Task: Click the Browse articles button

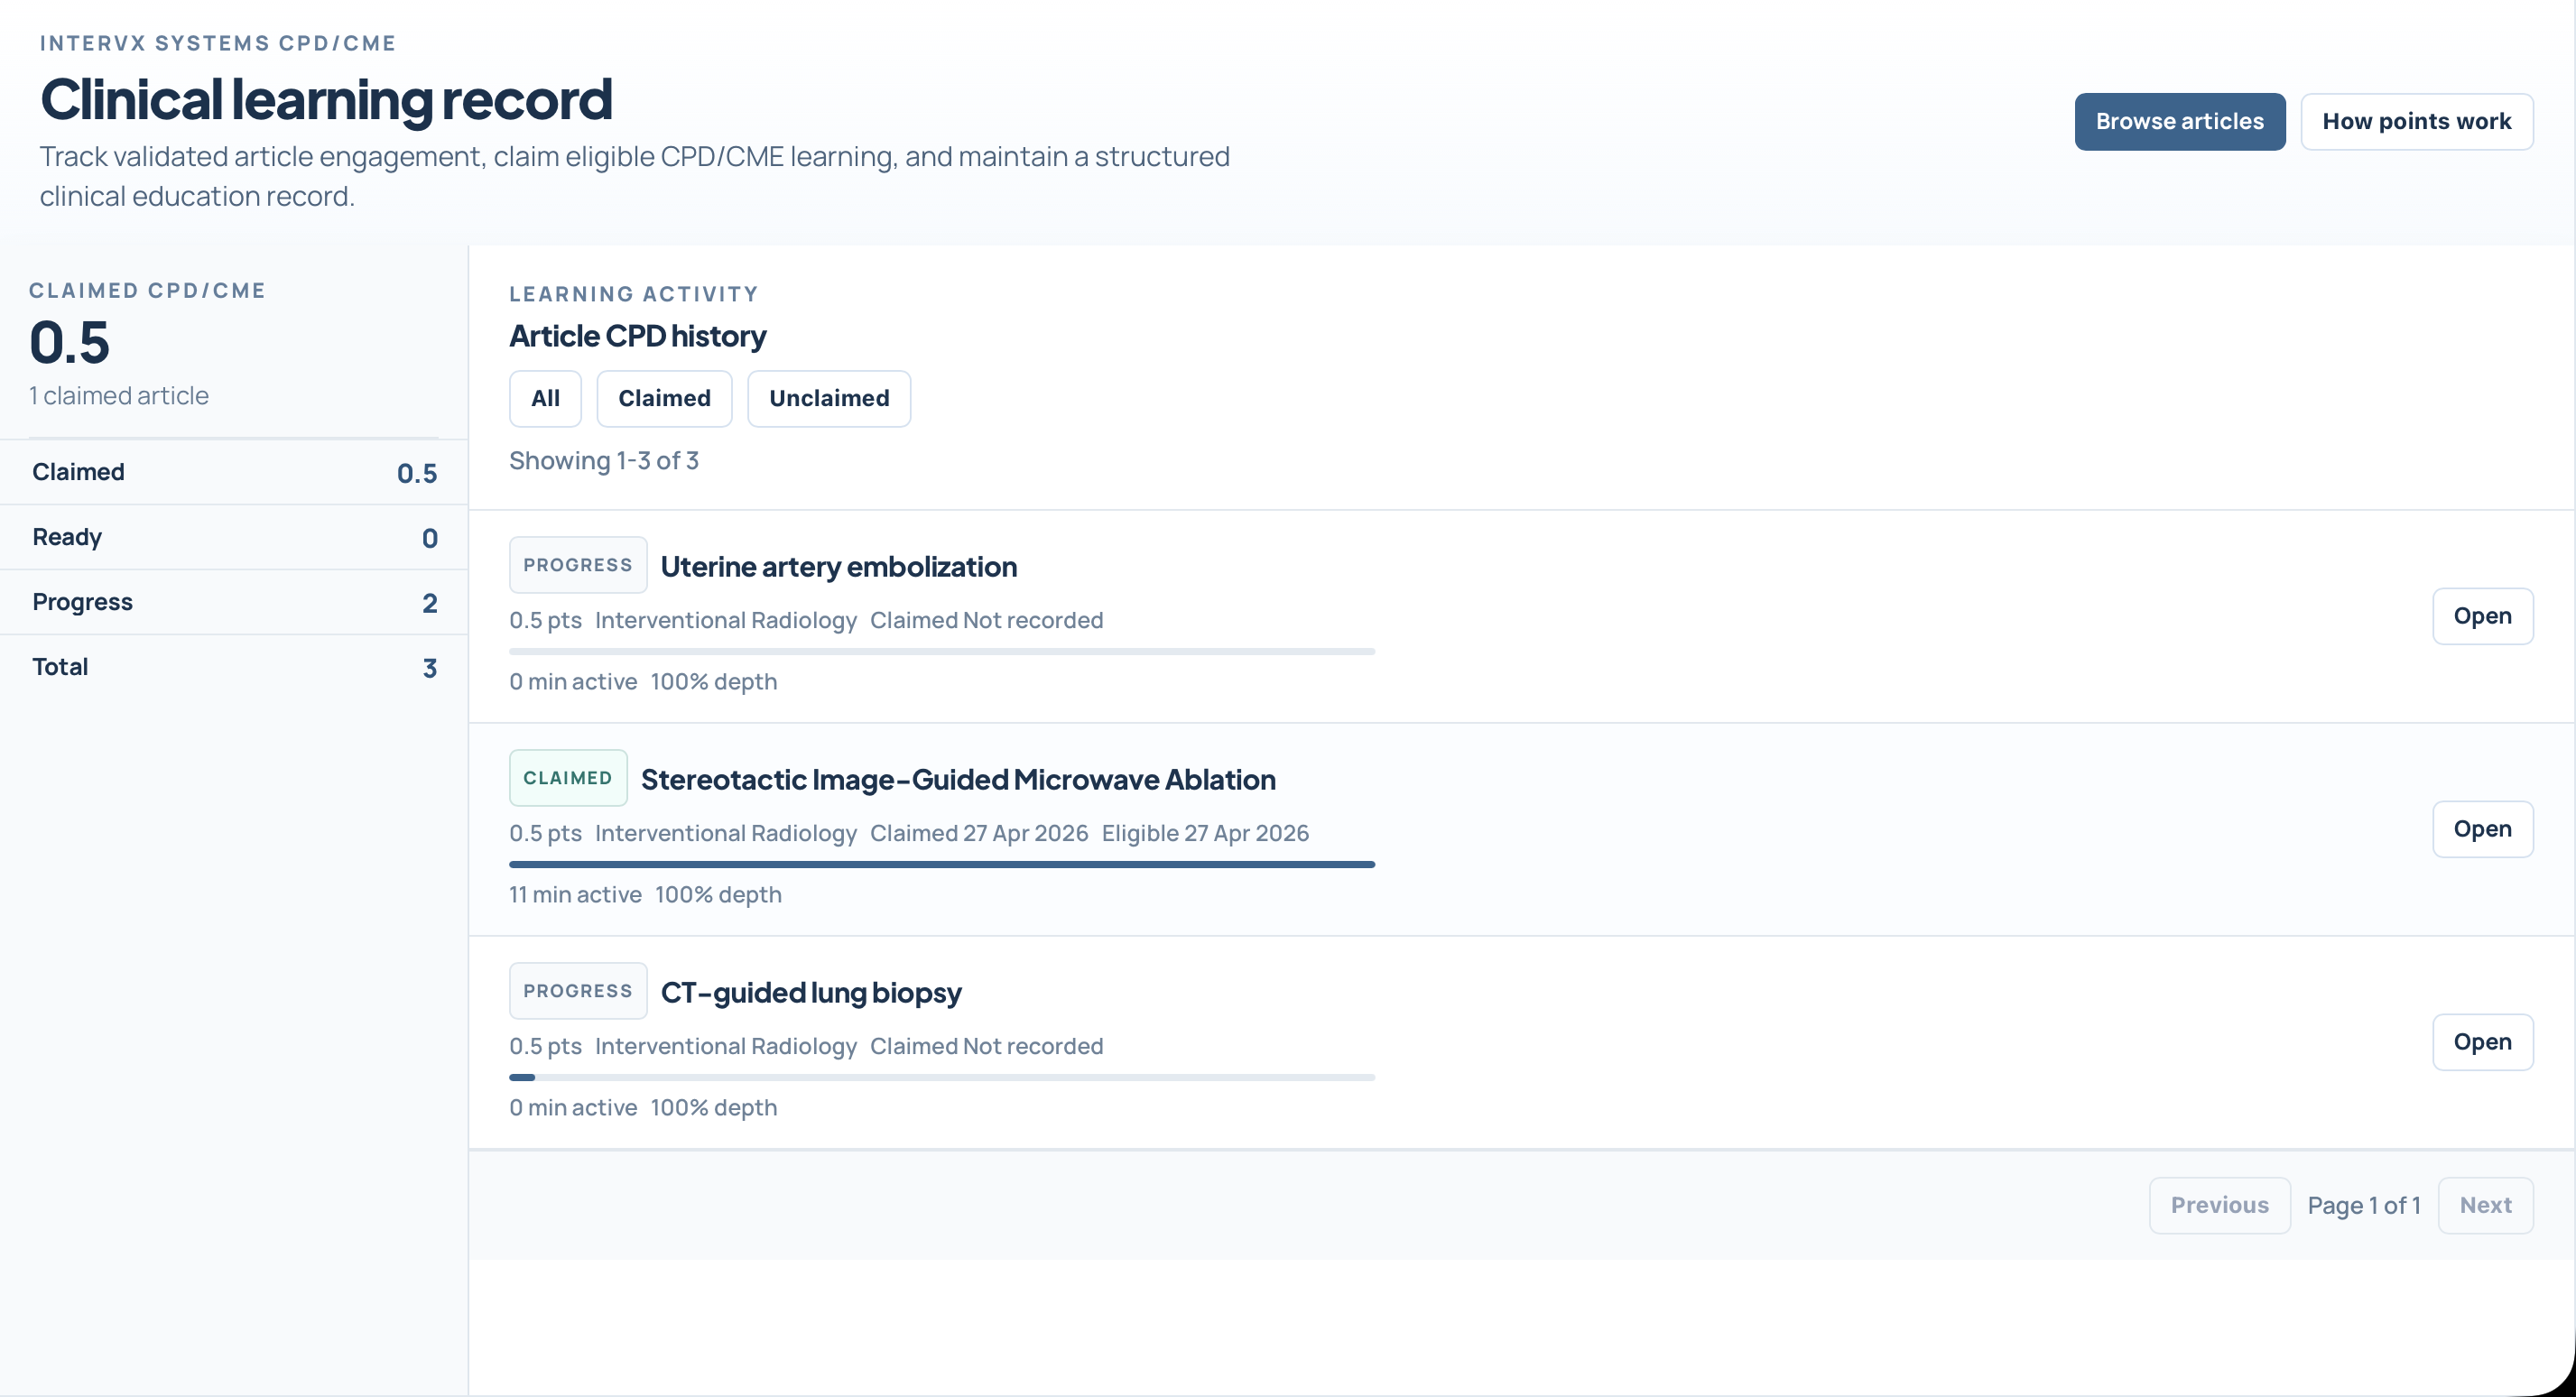Action: point(2179,122)
